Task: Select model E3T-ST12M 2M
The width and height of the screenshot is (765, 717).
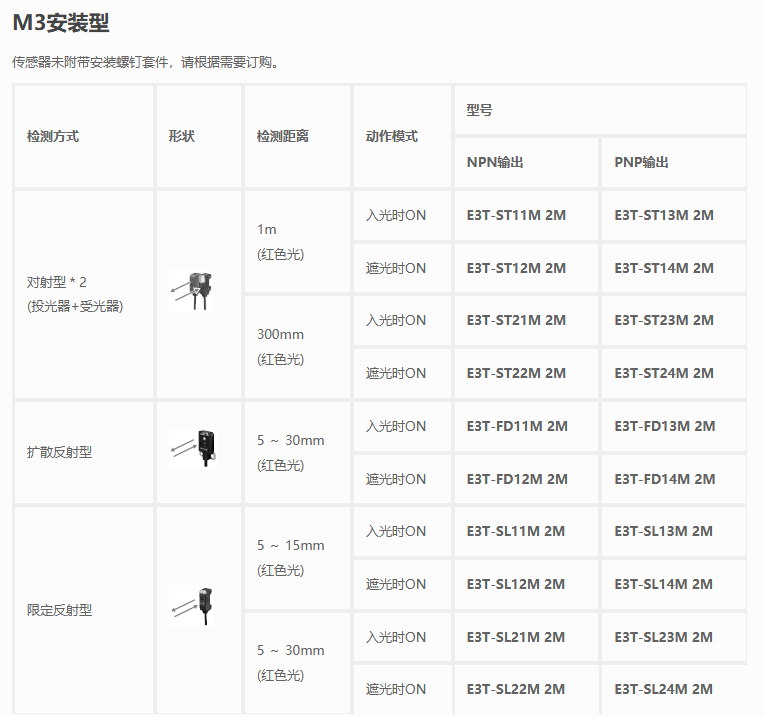Action: (x=516, y=268)
